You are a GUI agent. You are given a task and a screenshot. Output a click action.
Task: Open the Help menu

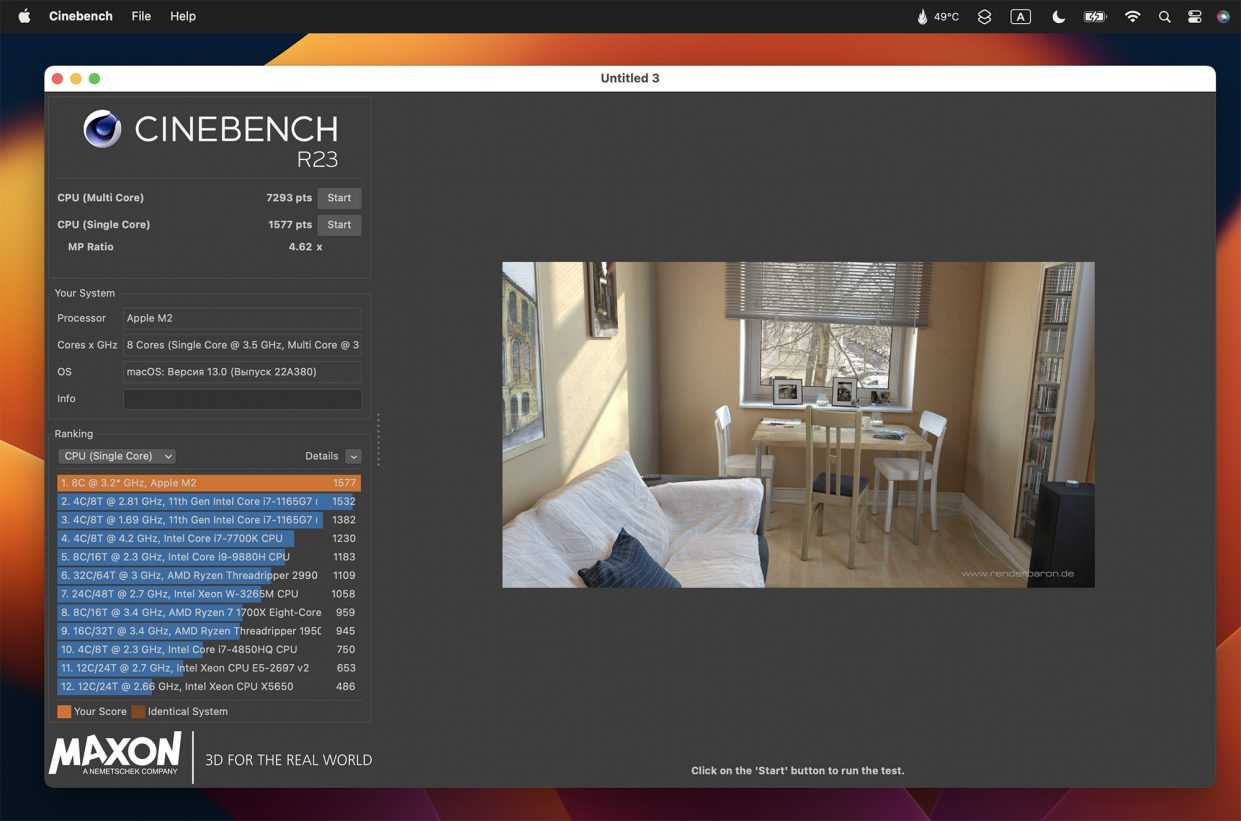click(x=183, y=16)
